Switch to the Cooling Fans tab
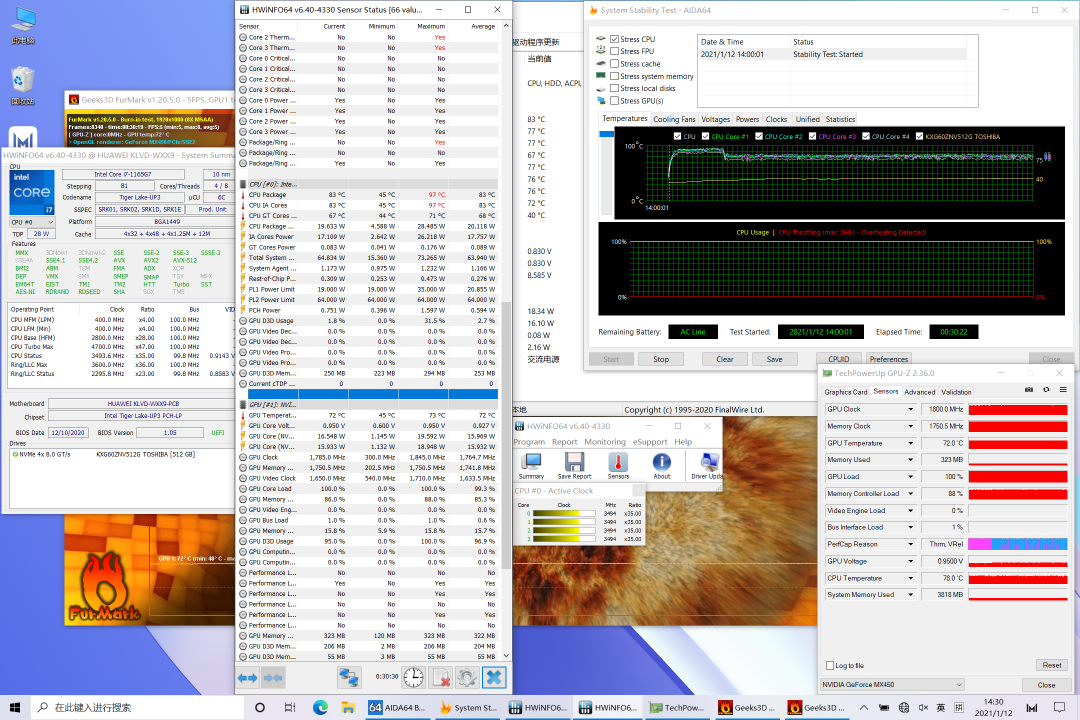 (x=674, y=119)
